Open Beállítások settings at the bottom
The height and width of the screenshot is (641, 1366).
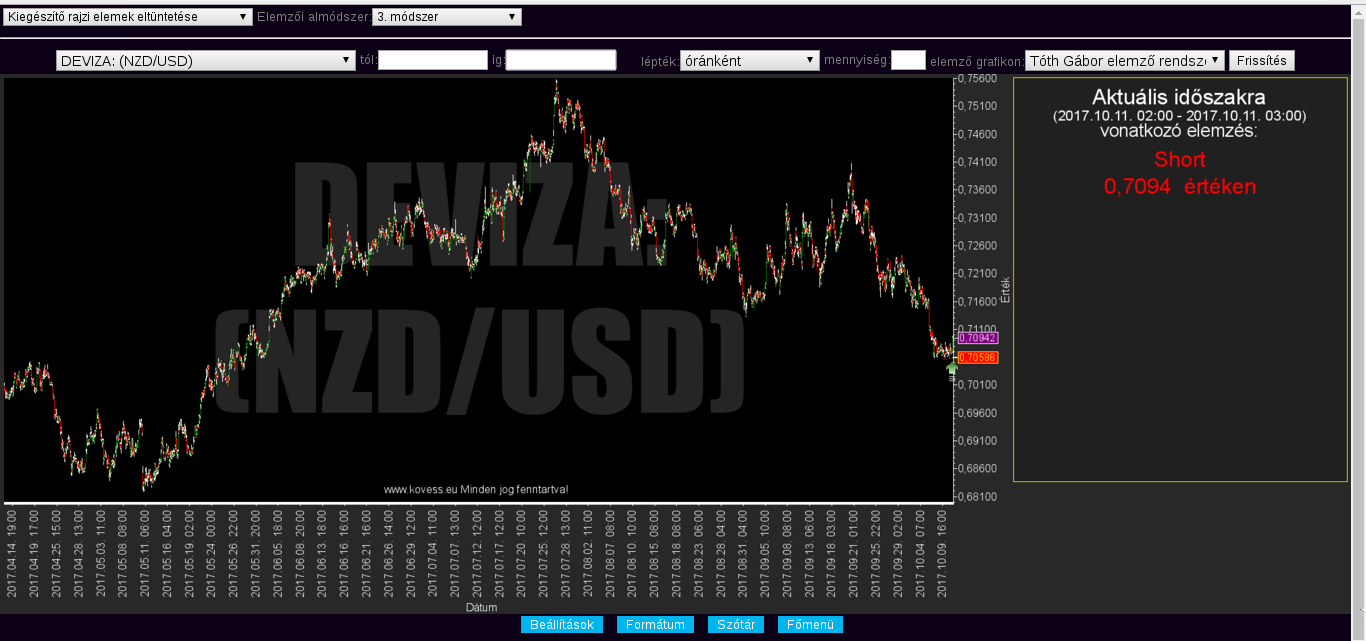click(562, 625)
